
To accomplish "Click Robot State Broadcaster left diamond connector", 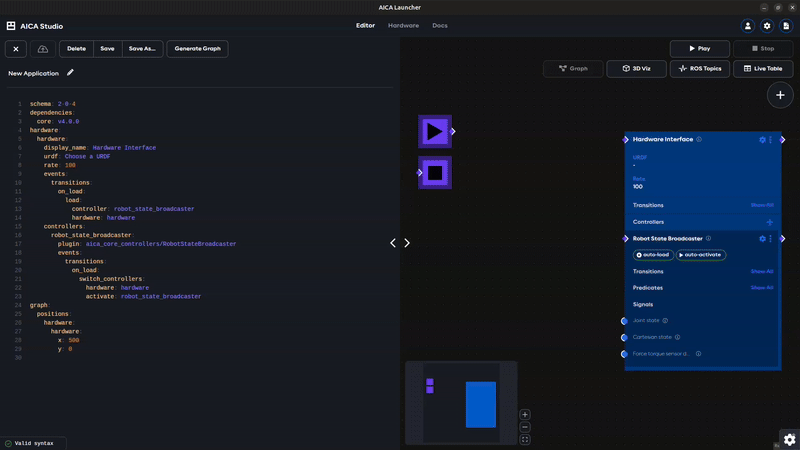I will pyautogui.click(x=626, y=238).
